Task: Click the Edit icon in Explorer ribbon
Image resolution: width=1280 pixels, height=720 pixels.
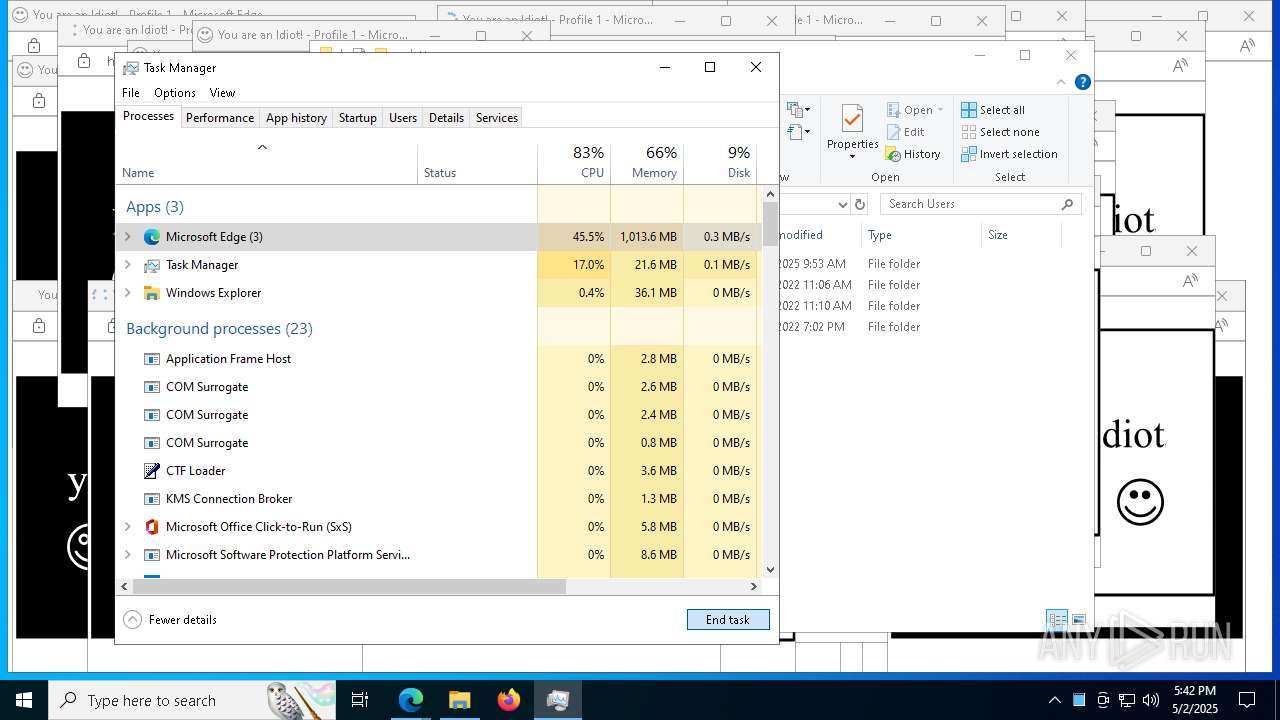Action: coord(894,132)
